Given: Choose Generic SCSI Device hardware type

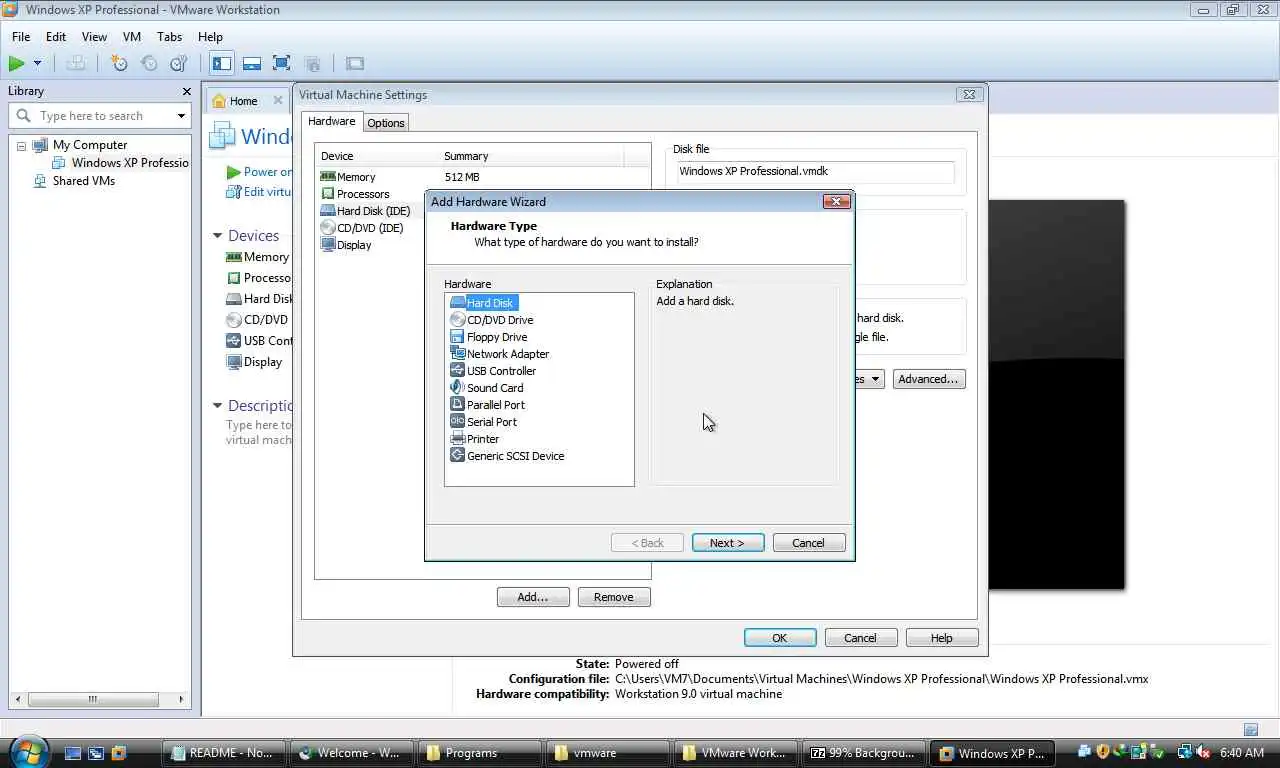Looking at the screenshot, I should pos(507,456).
